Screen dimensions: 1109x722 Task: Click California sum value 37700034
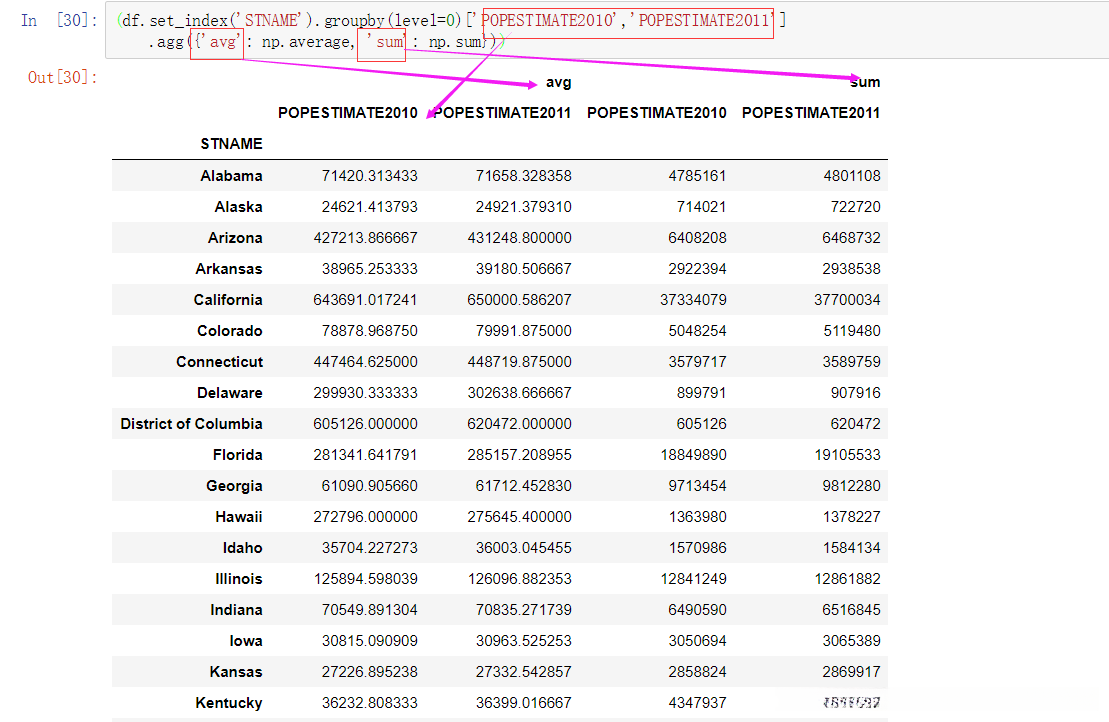coord(847,300)
